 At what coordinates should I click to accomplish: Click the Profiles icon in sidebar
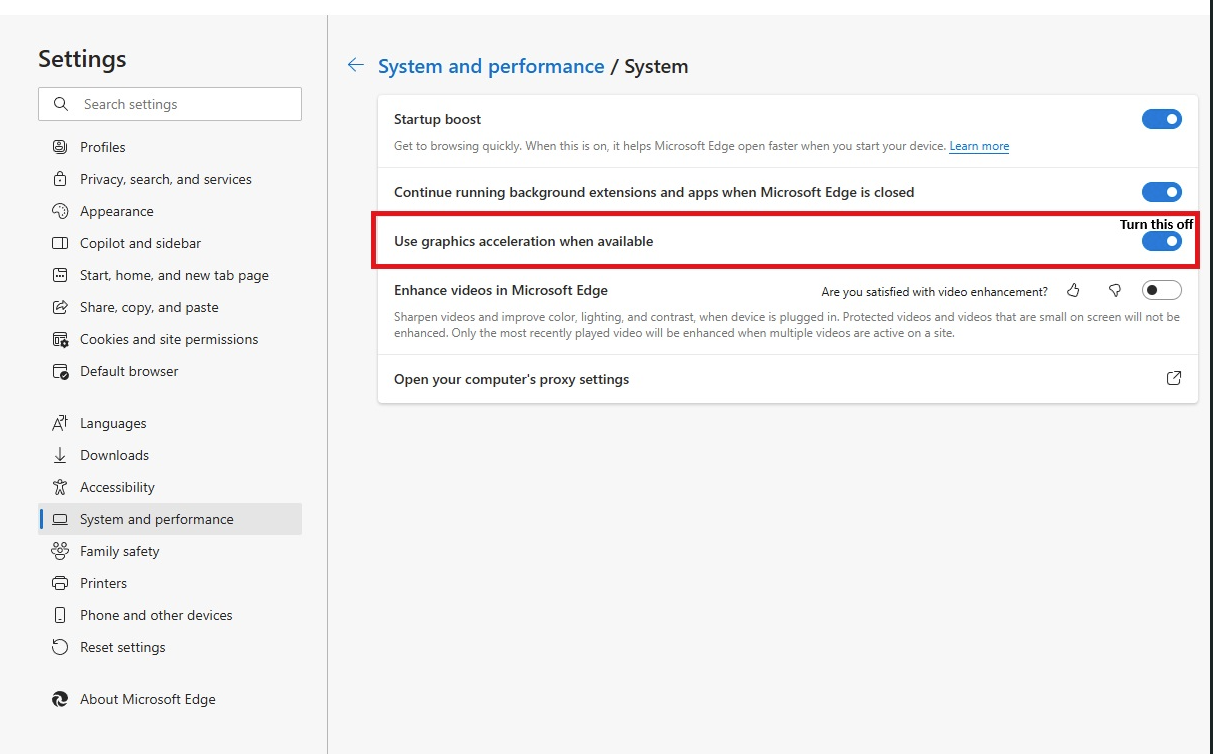tap(60, 147)
